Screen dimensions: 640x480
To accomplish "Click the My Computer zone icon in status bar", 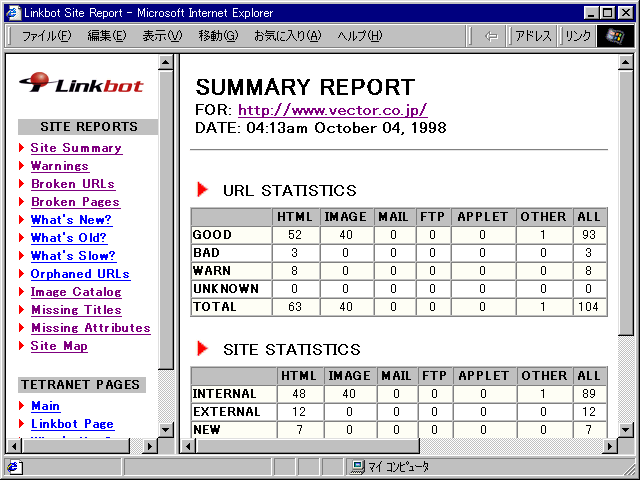I will coord(358,467).
